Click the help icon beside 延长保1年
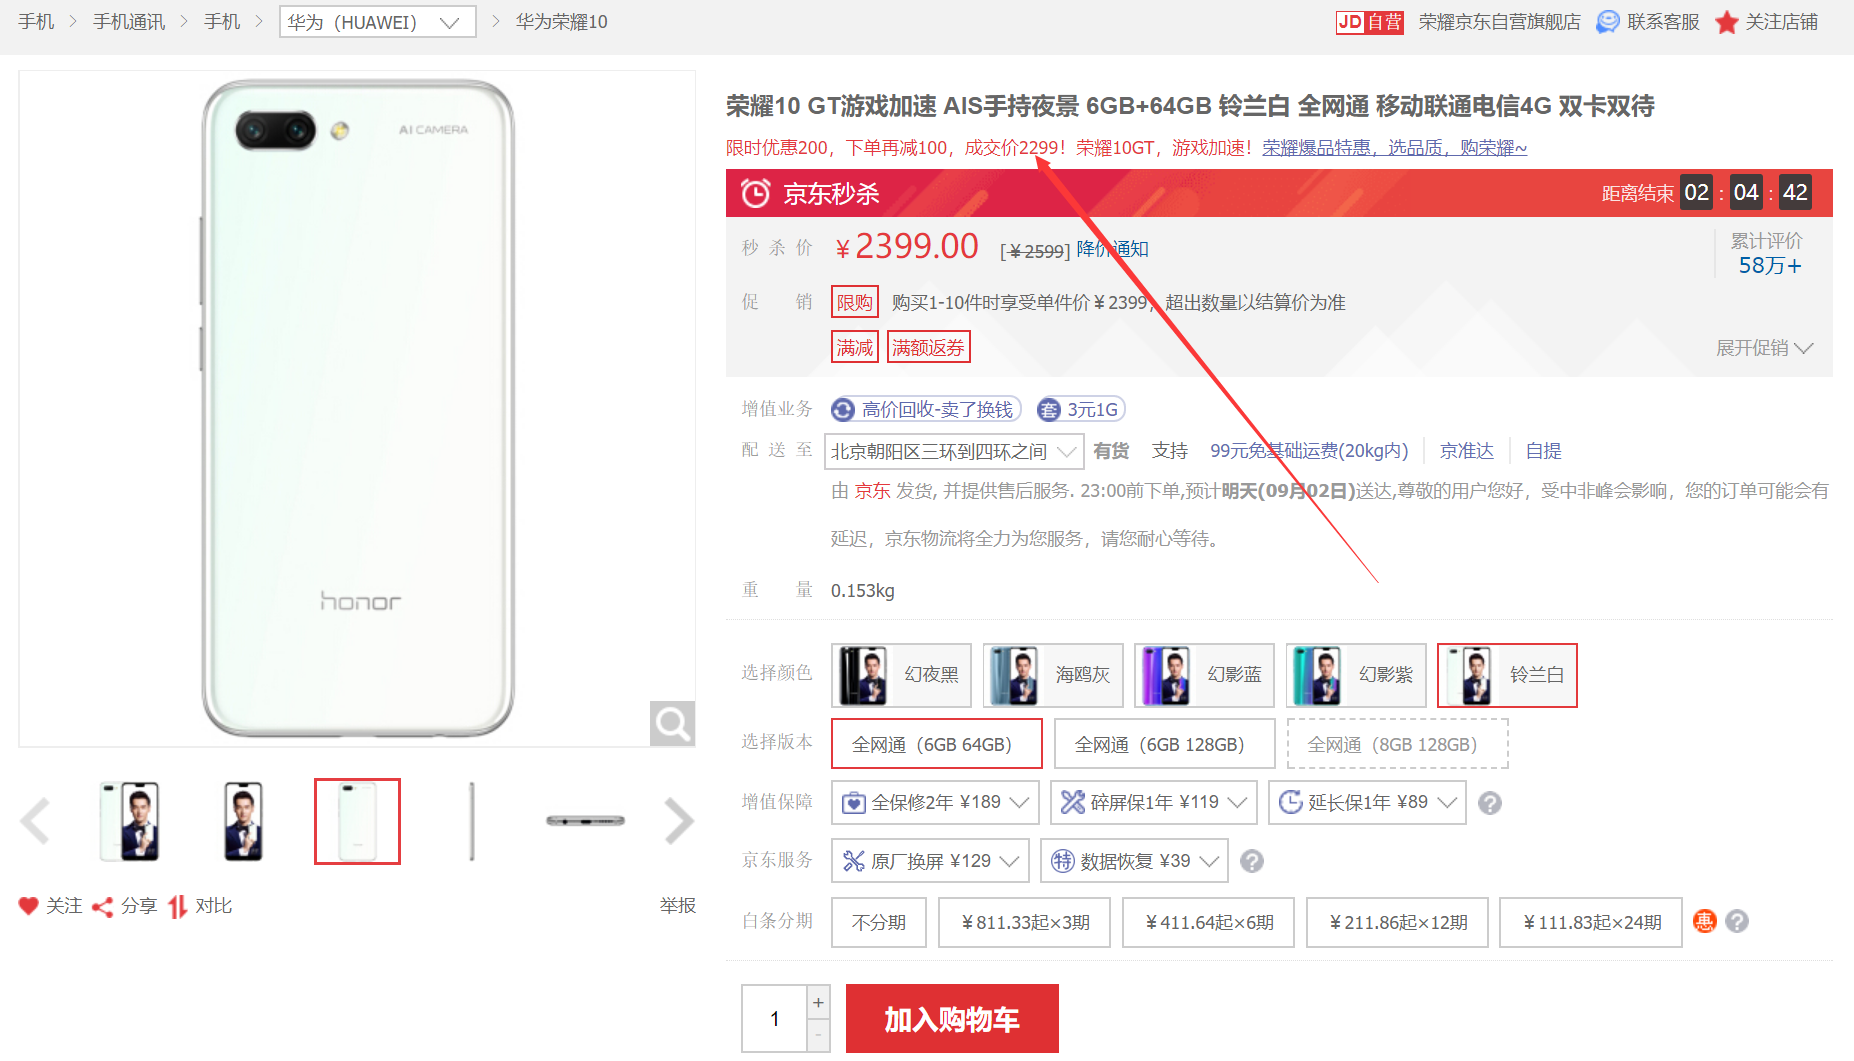This screenshot has height=1061, width=1854. (x=1490, y=803)
